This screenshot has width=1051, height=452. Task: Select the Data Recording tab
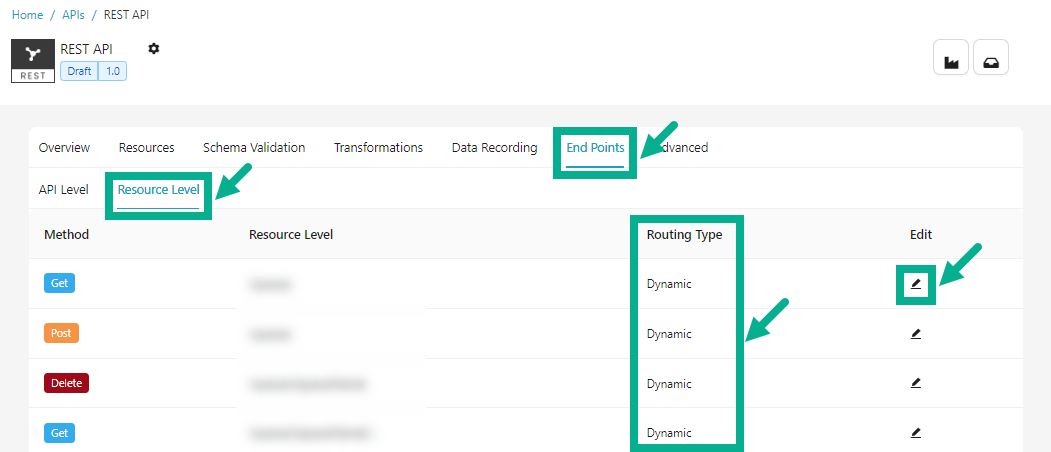[x=494, y=148]
